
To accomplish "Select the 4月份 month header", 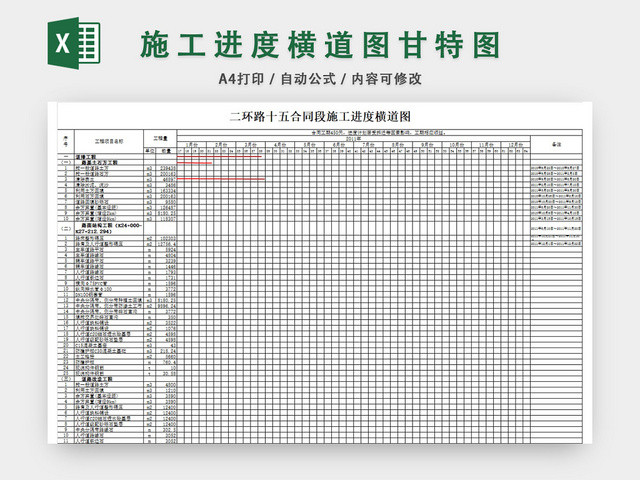I will click(280, 145).
